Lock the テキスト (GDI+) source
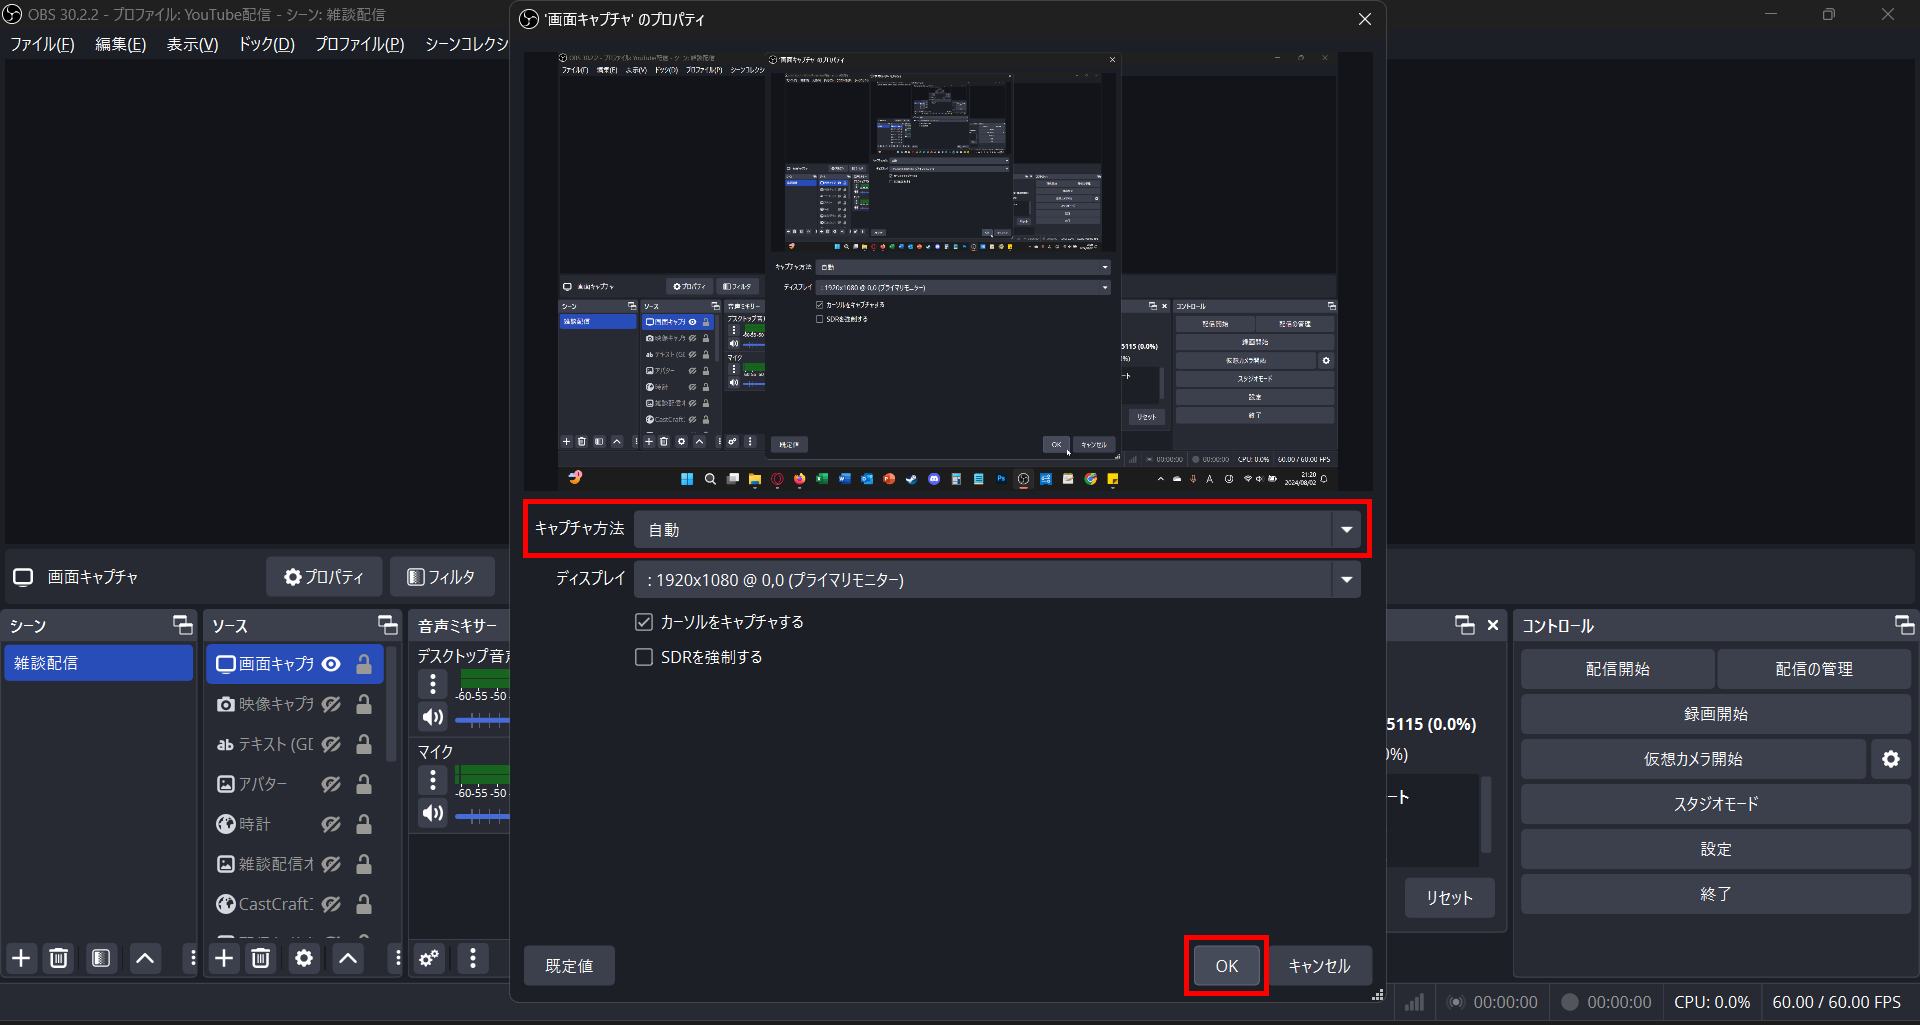 364,744
